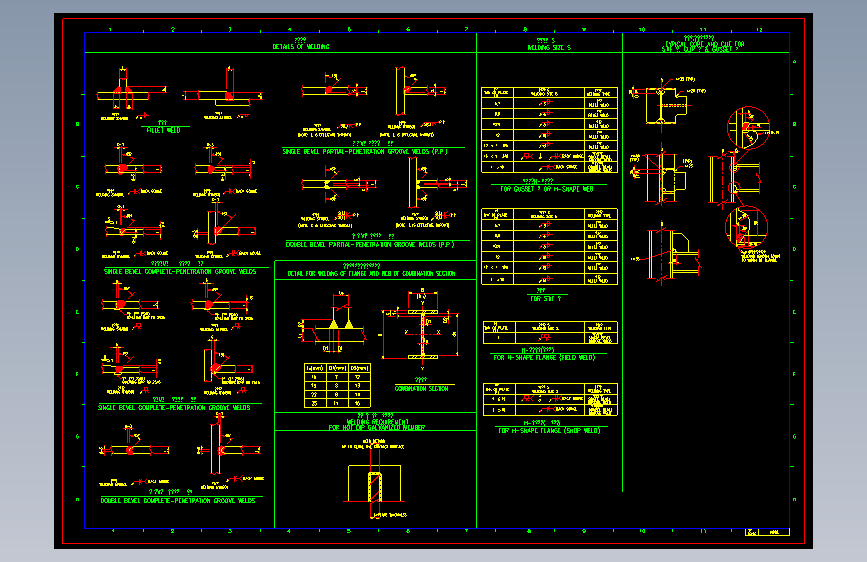The height and width of the screenshot is (562, 867).
Task: Click the 'DETAILS OF WELDING' sheet title
Action: 301,47
